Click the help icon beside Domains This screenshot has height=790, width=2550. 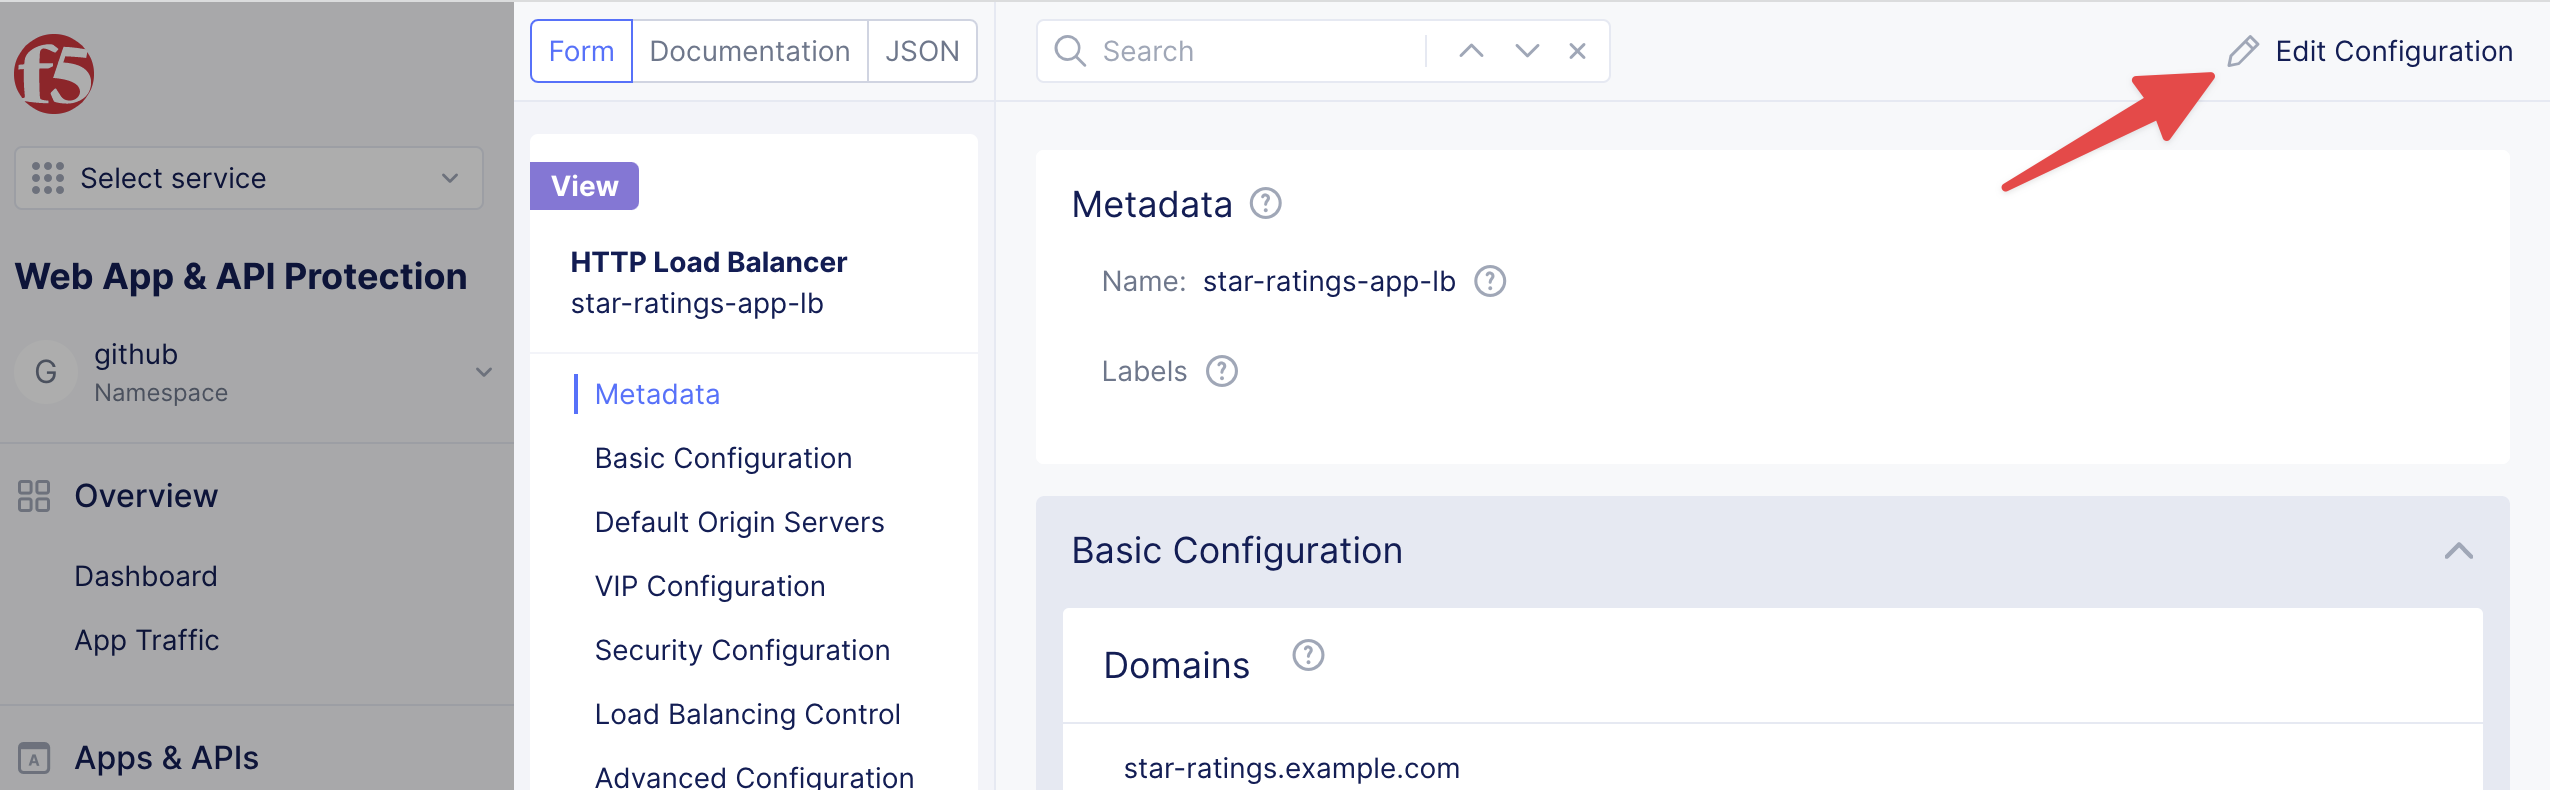[1307, 656]
